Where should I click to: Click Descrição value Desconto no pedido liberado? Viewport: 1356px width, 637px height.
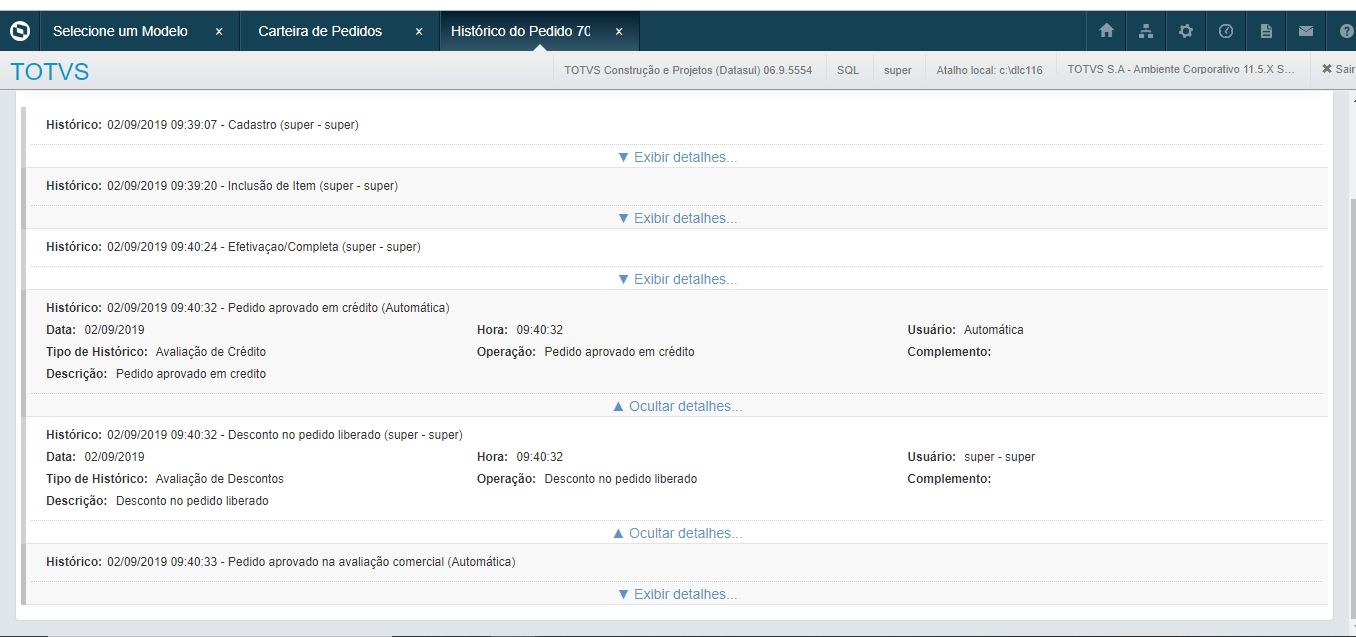pos(192,501)
